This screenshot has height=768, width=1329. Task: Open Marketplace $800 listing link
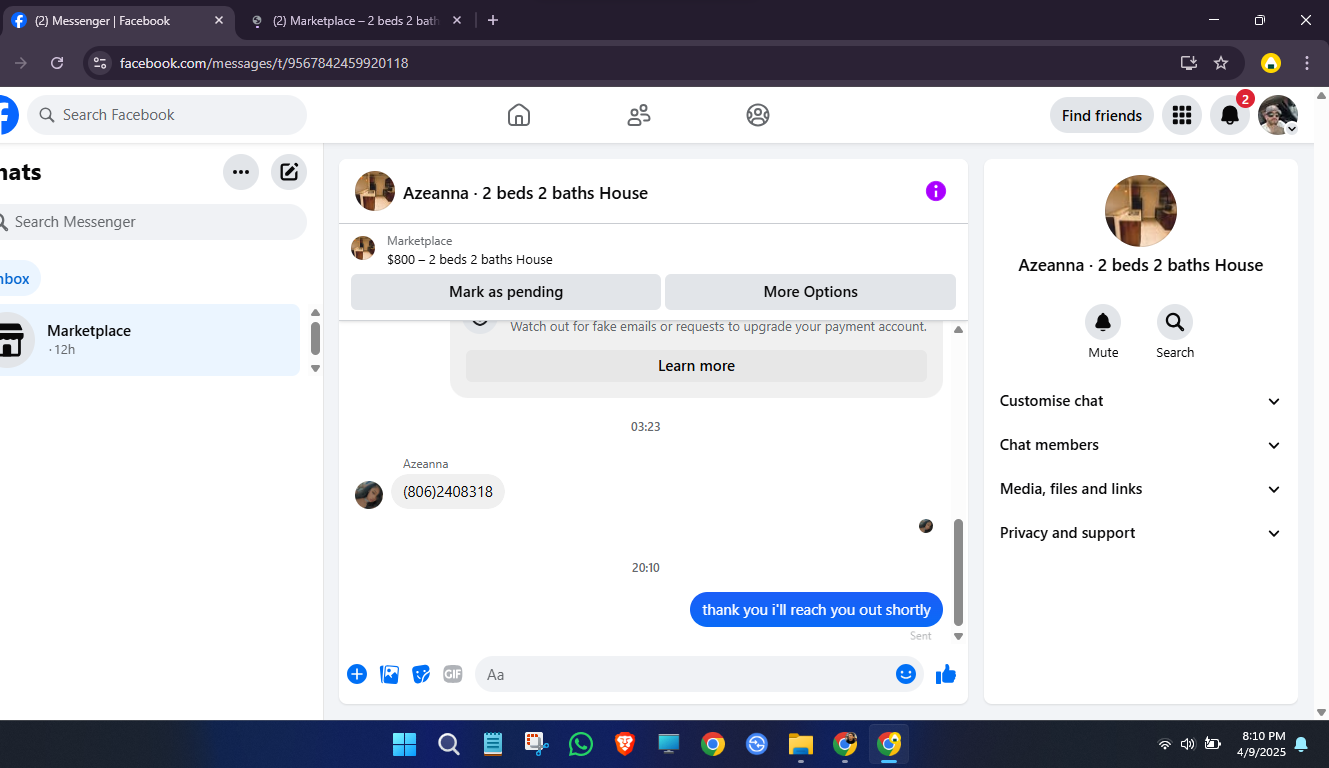click(x=470, y=259)
